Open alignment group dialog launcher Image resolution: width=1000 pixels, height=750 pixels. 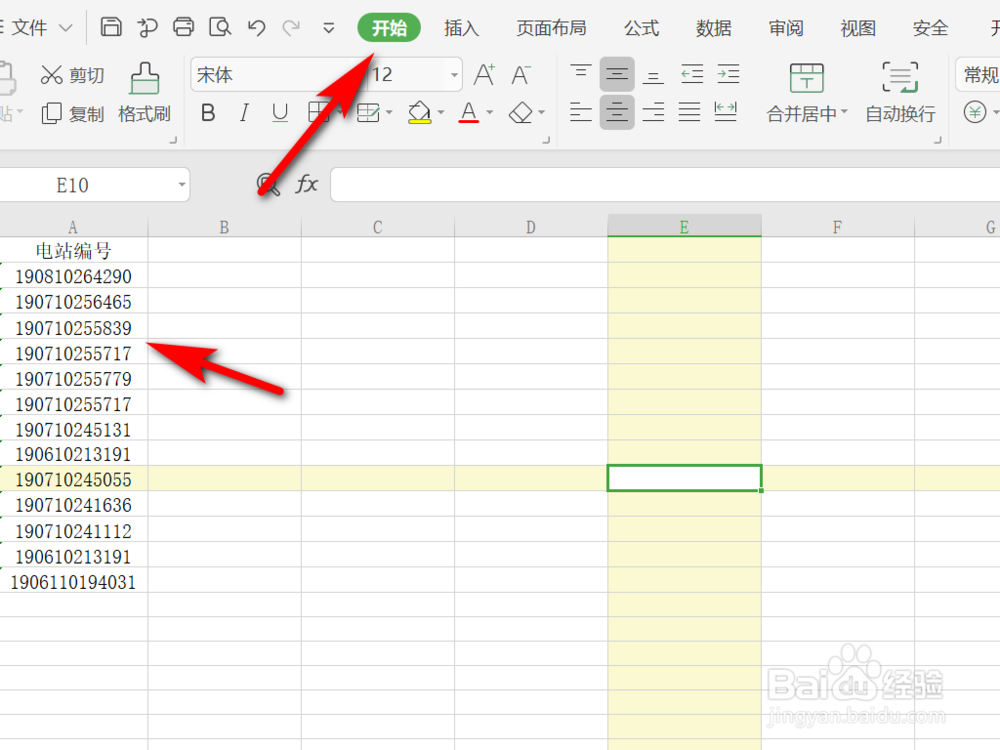tap(938, 140)
